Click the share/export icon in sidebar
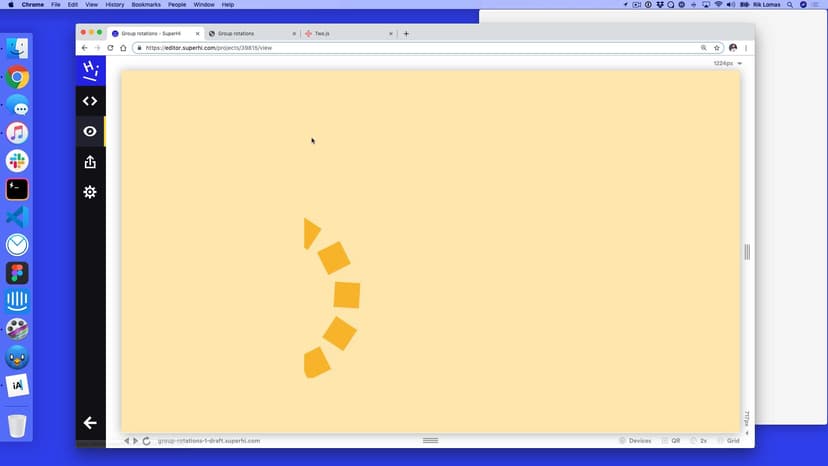The width and height of the screenshot is (828, 466). click(x=90, y=162)
